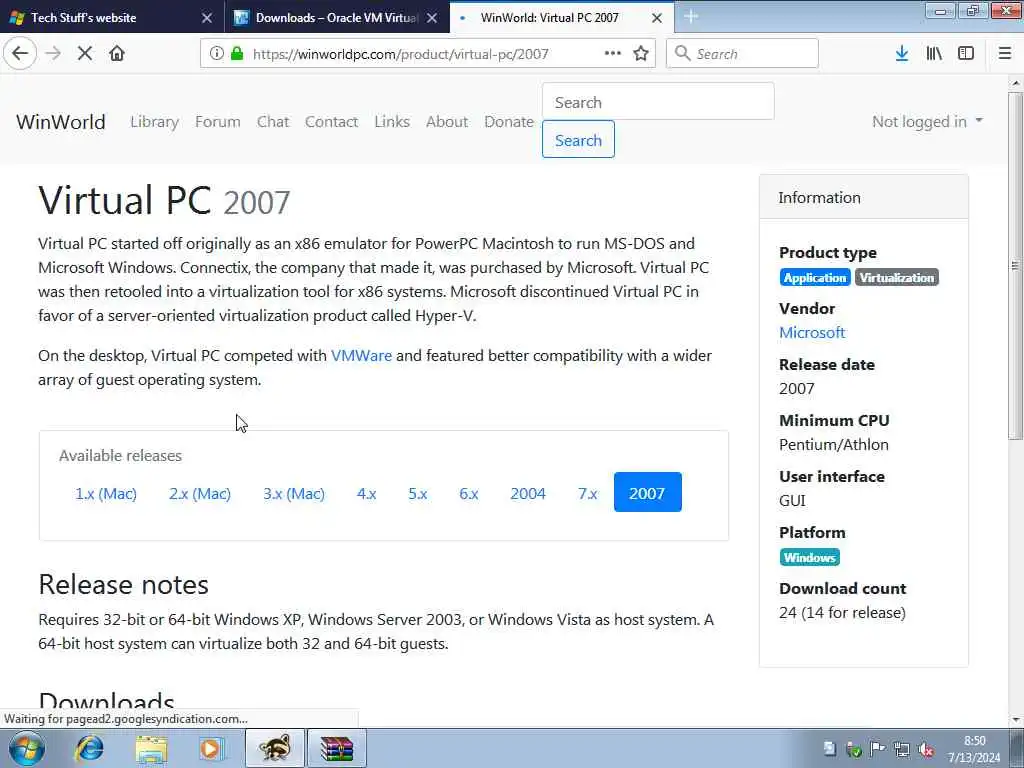This screenshot has width=1024, height=768.
Task: Open the network status tray icon
Action: pyautogui.click(x=902, y=748)
